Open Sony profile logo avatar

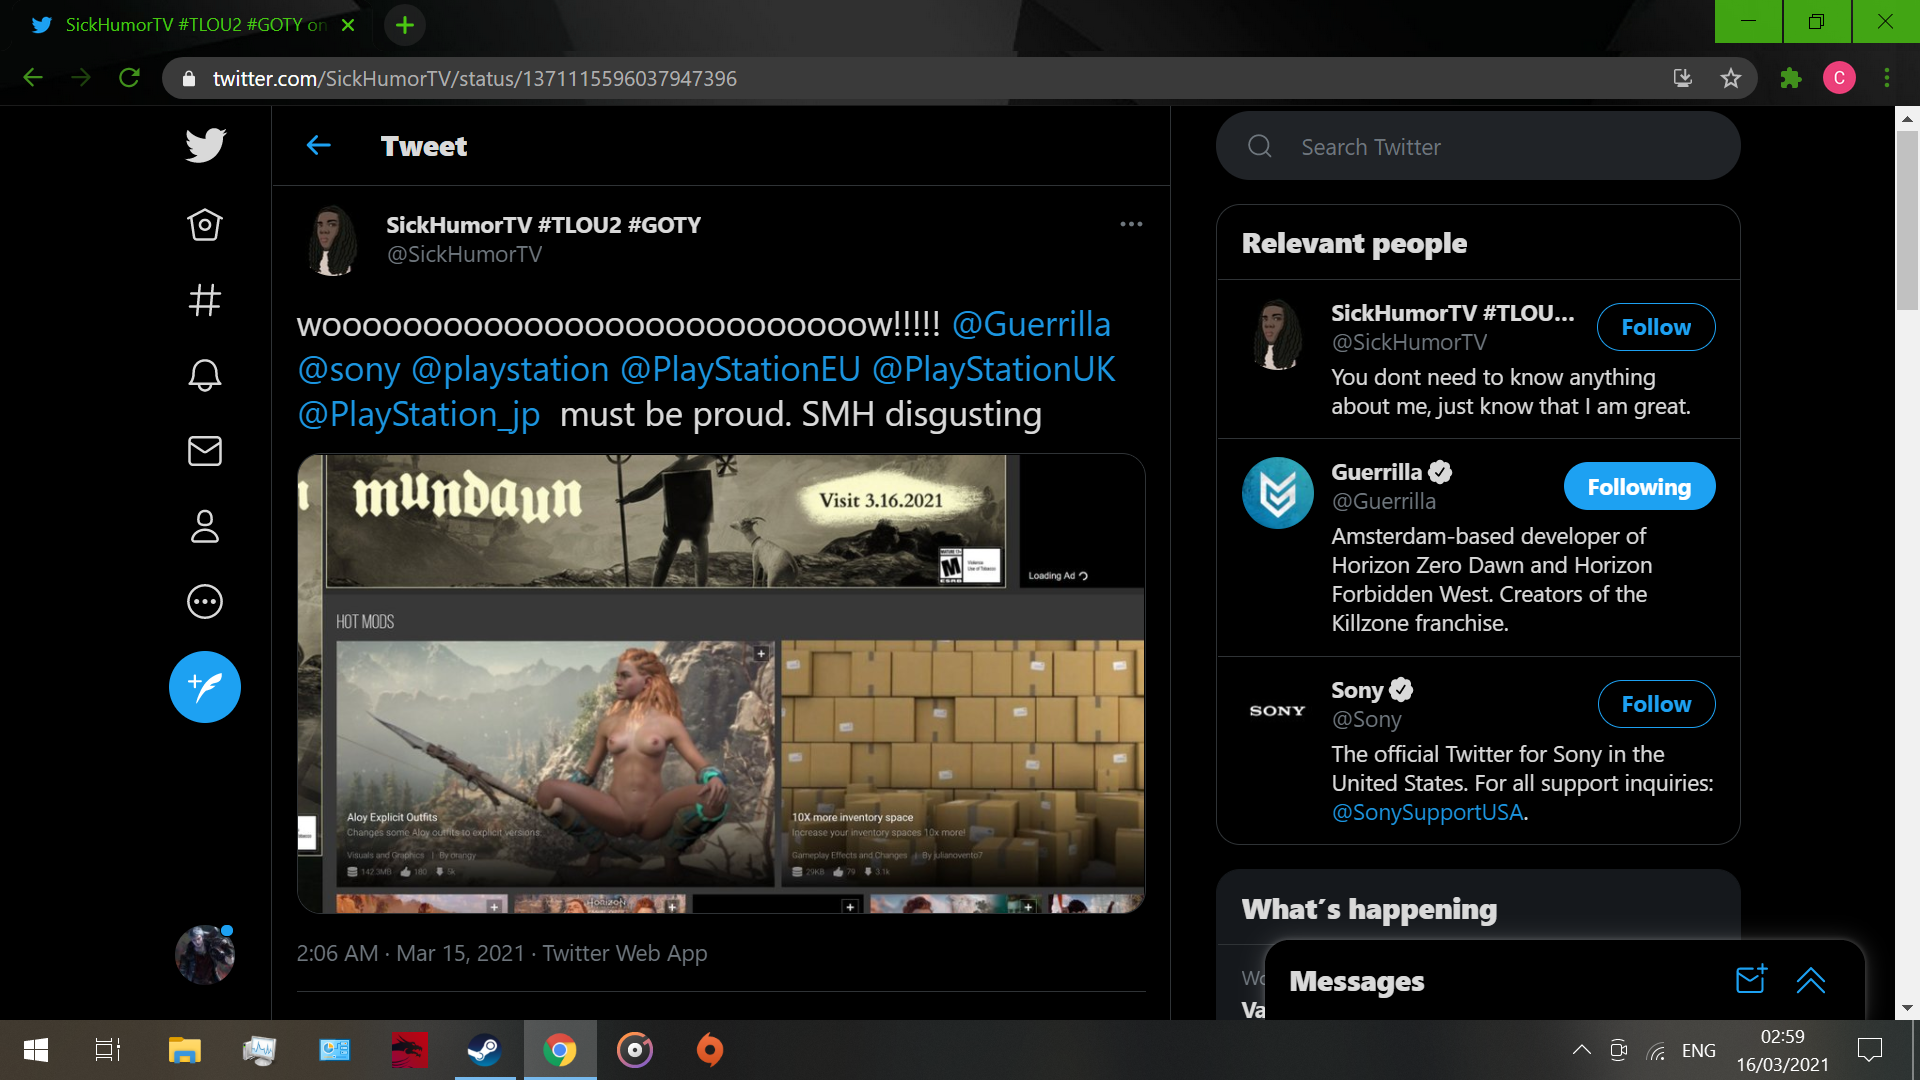click(x=1277, y=711)
